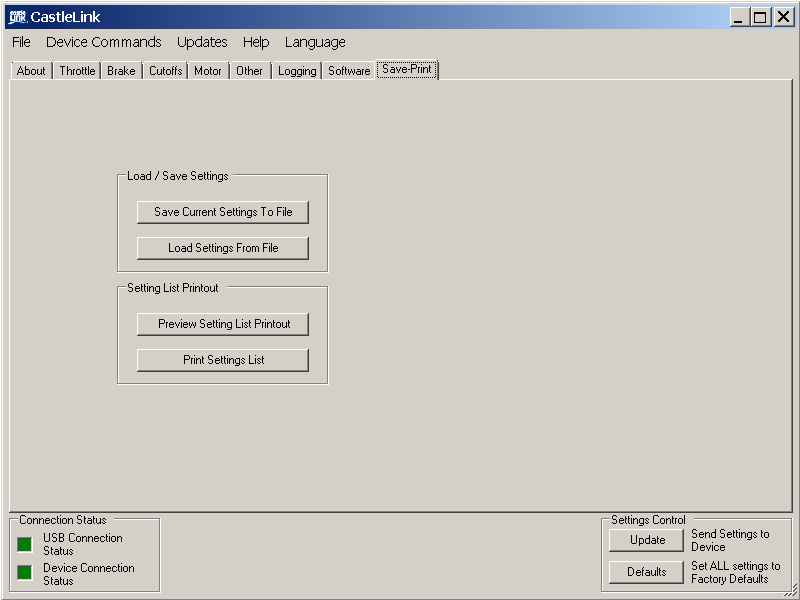The height and width of the screenshot is (600, 800).
Task: Switch to the Motor tab
Action: pyautogui.click(x=208, y=71)
